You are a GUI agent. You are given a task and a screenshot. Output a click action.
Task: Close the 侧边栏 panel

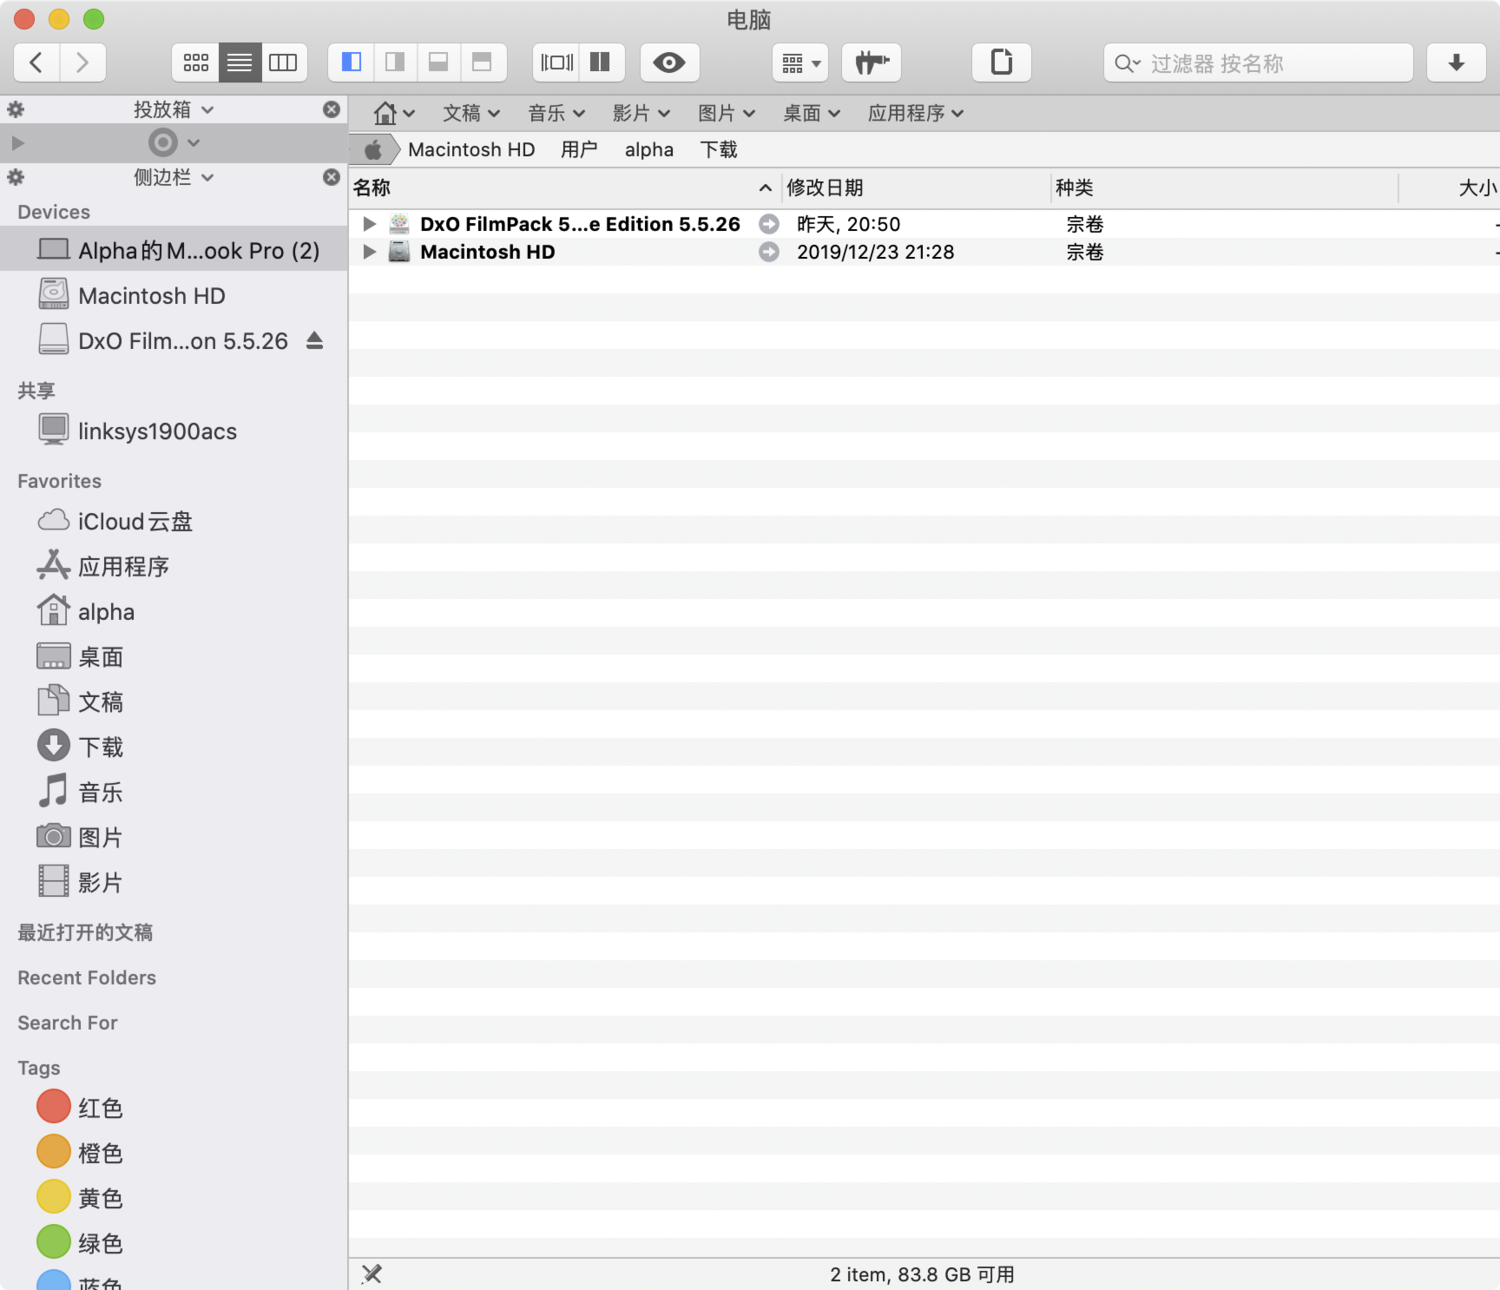point(331,177)
